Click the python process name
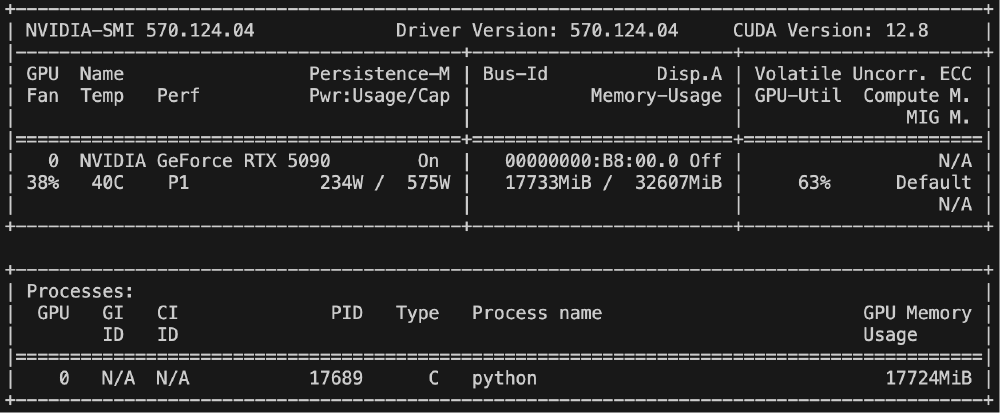This screenshot has width=1000, height=413. (504, 379)
